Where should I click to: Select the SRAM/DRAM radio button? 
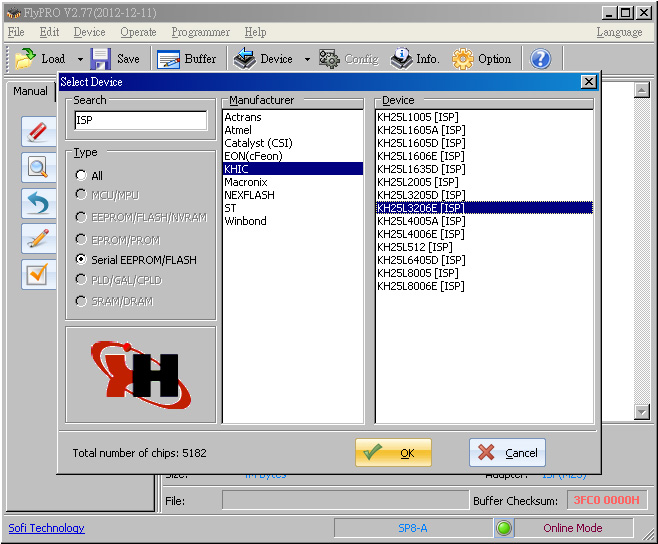81,301
